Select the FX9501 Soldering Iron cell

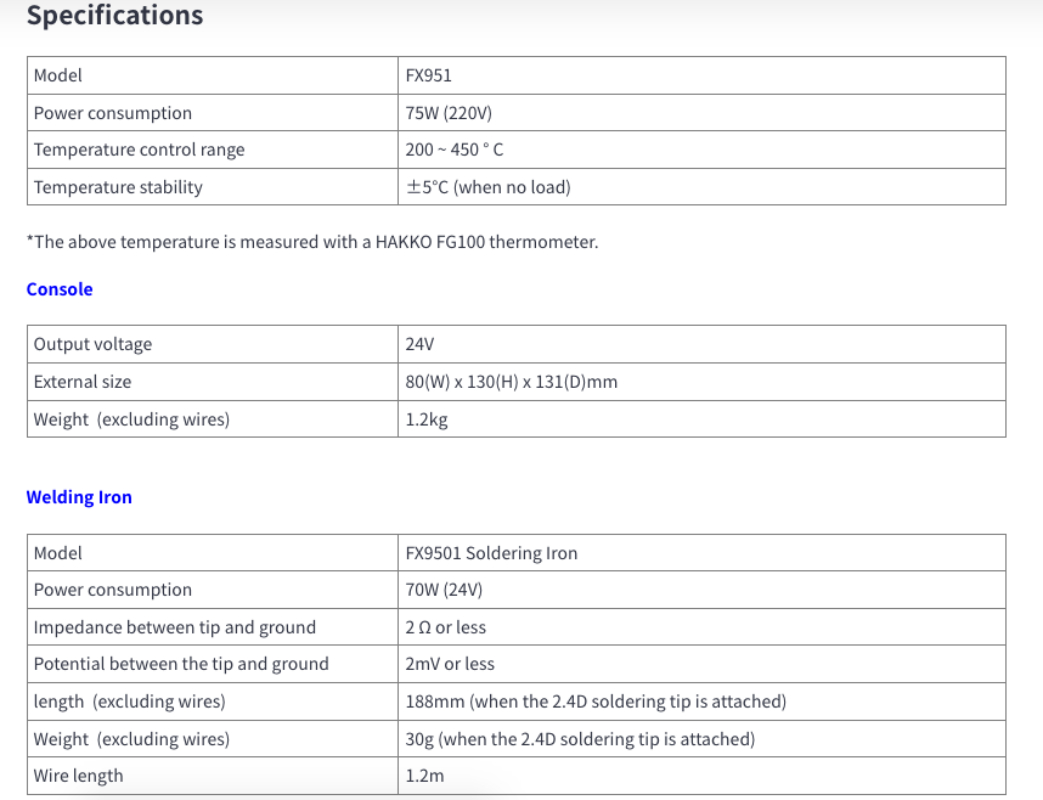[x=491, y=553]
